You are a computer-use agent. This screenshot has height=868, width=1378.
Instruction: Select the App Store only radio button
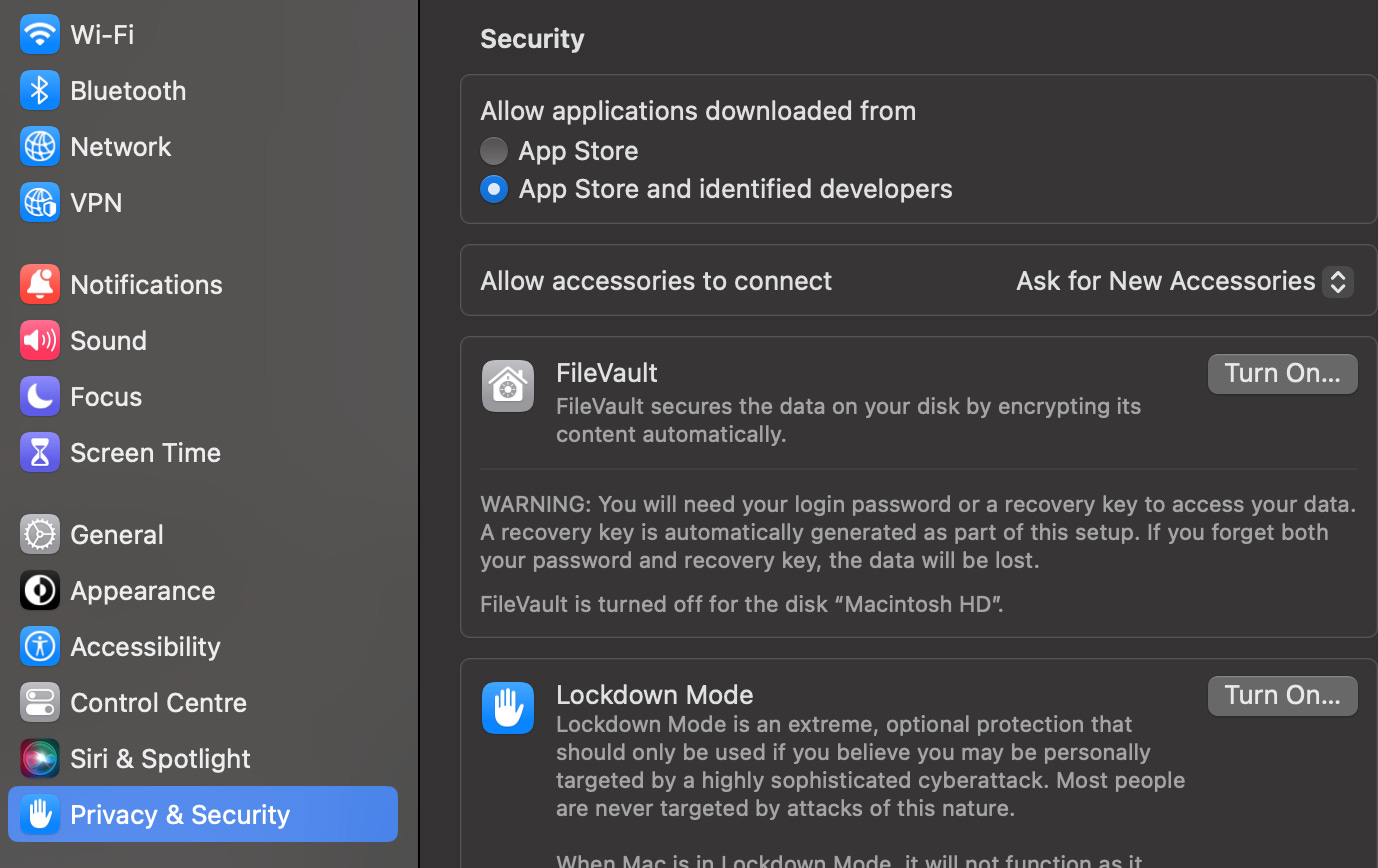493,150
